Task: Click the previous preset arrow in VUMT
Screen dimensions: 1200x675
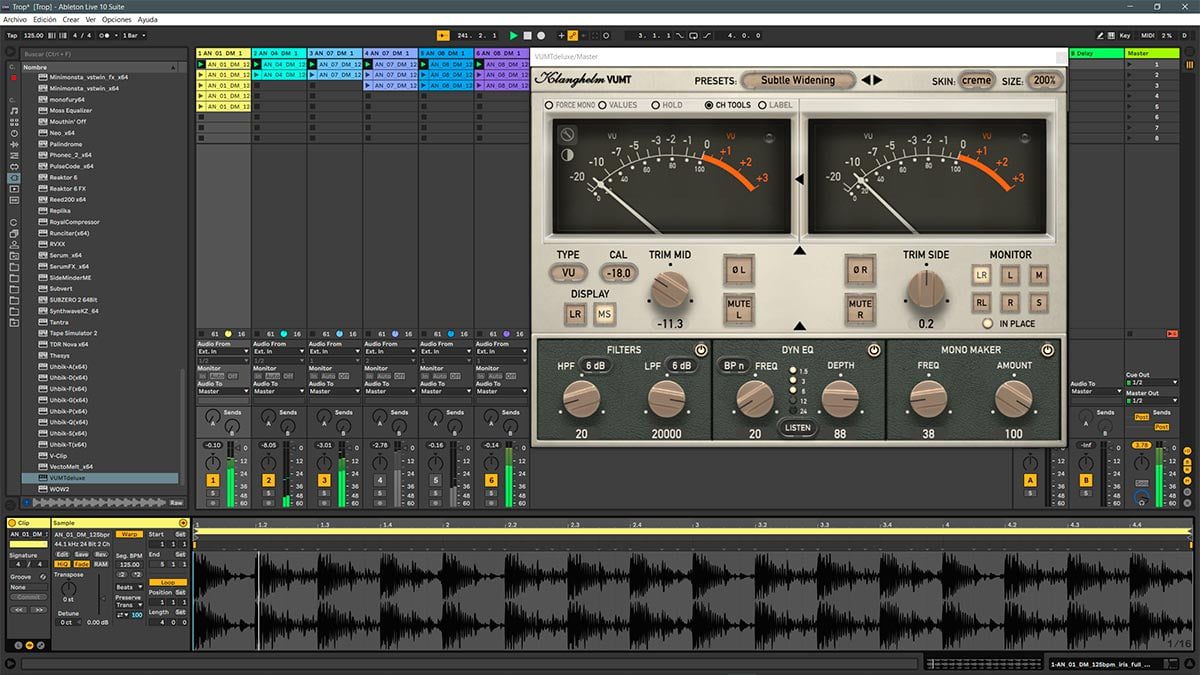Action: 867,80
